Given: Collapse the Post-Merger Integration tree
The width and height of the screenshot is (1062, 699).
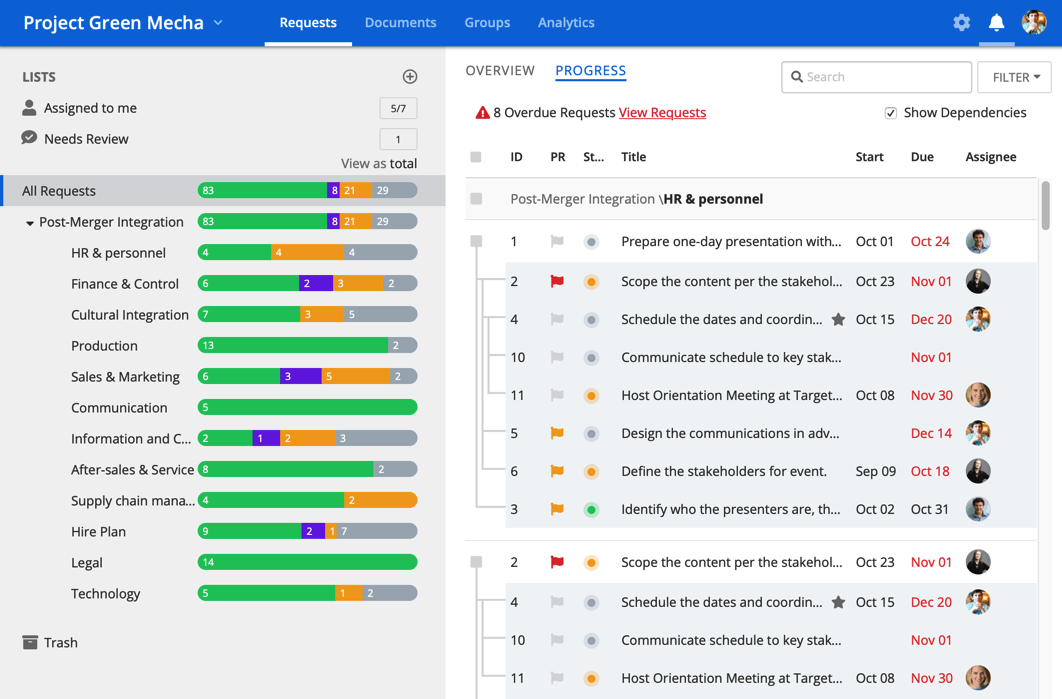Looking at the screenshot, I should [28, 221].
